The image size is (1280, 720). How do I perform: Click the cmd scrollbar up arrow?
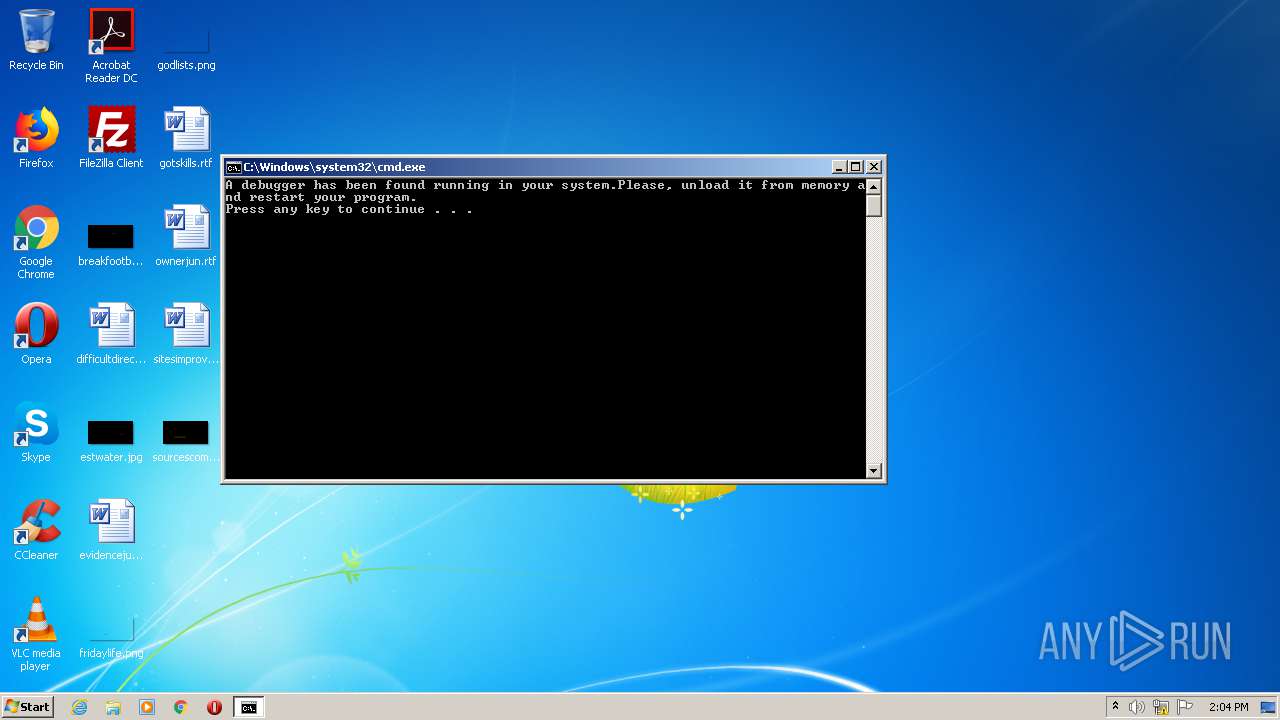pos(873,186)
